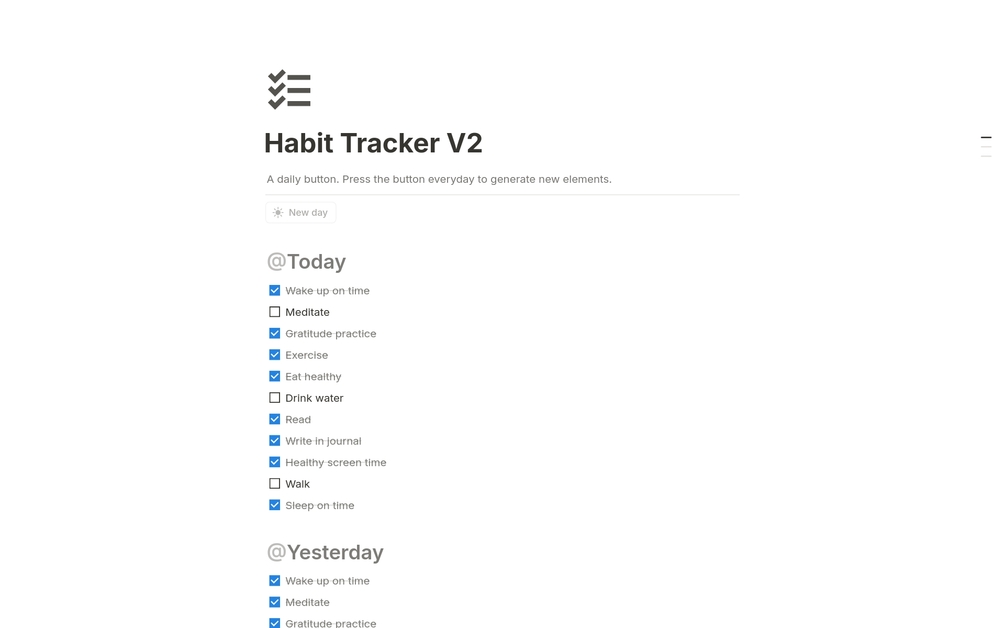Uncheck the Read checkbox
Viewport: 1005px width, 628px height.
tap(275, 419)
